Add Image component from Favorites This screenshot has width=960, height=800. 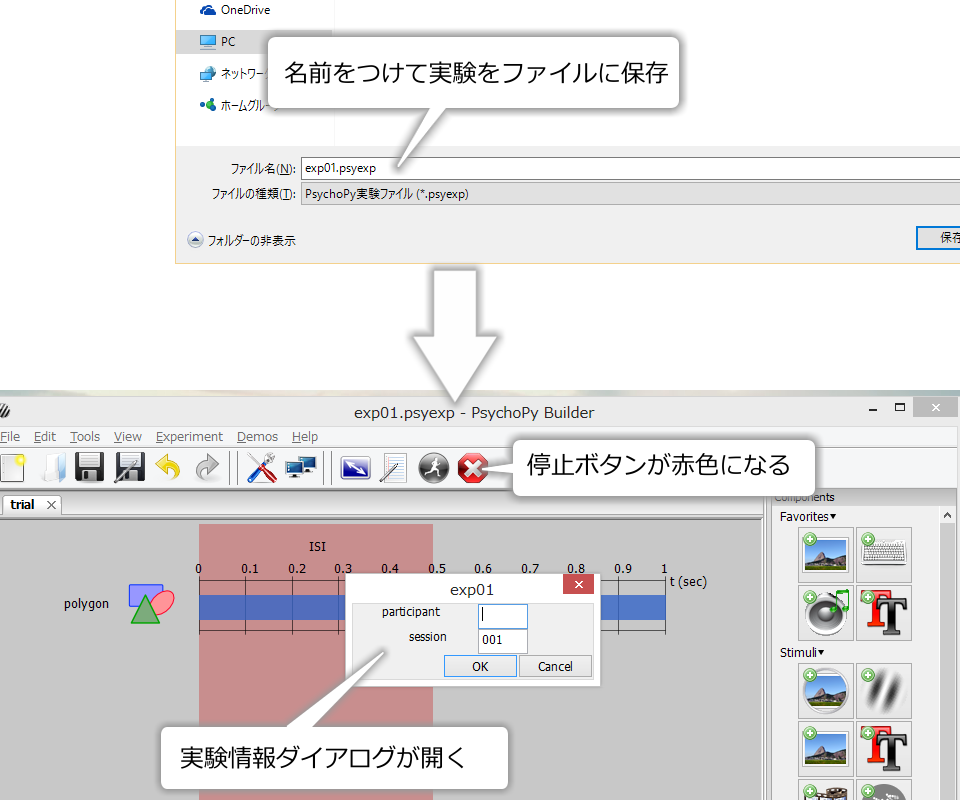pyautogui.click(x=825, y=555)
